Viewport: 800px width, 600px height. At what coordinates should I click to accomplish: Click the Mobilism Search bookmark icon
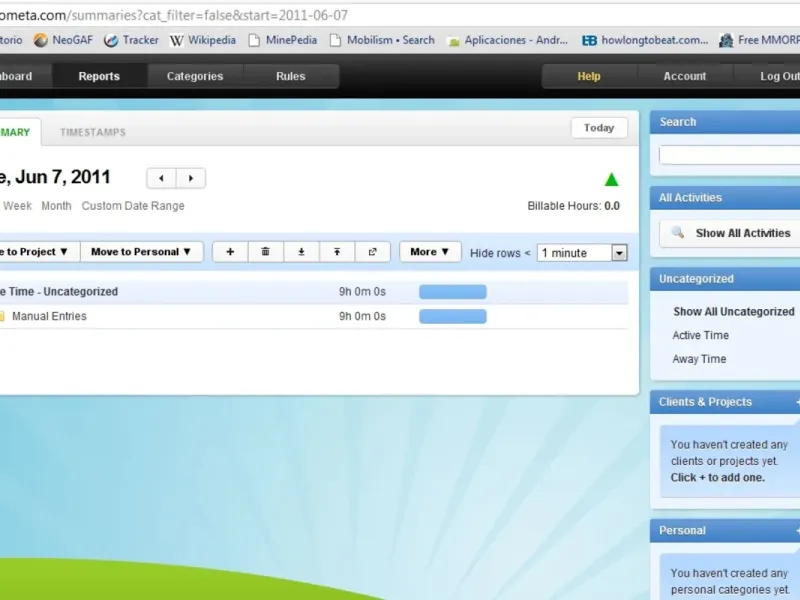[335, 40]
